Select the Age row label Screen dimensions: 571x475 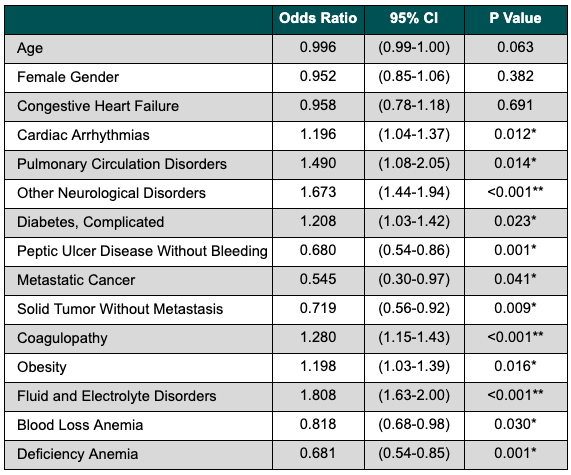click(x=30, y=49)
